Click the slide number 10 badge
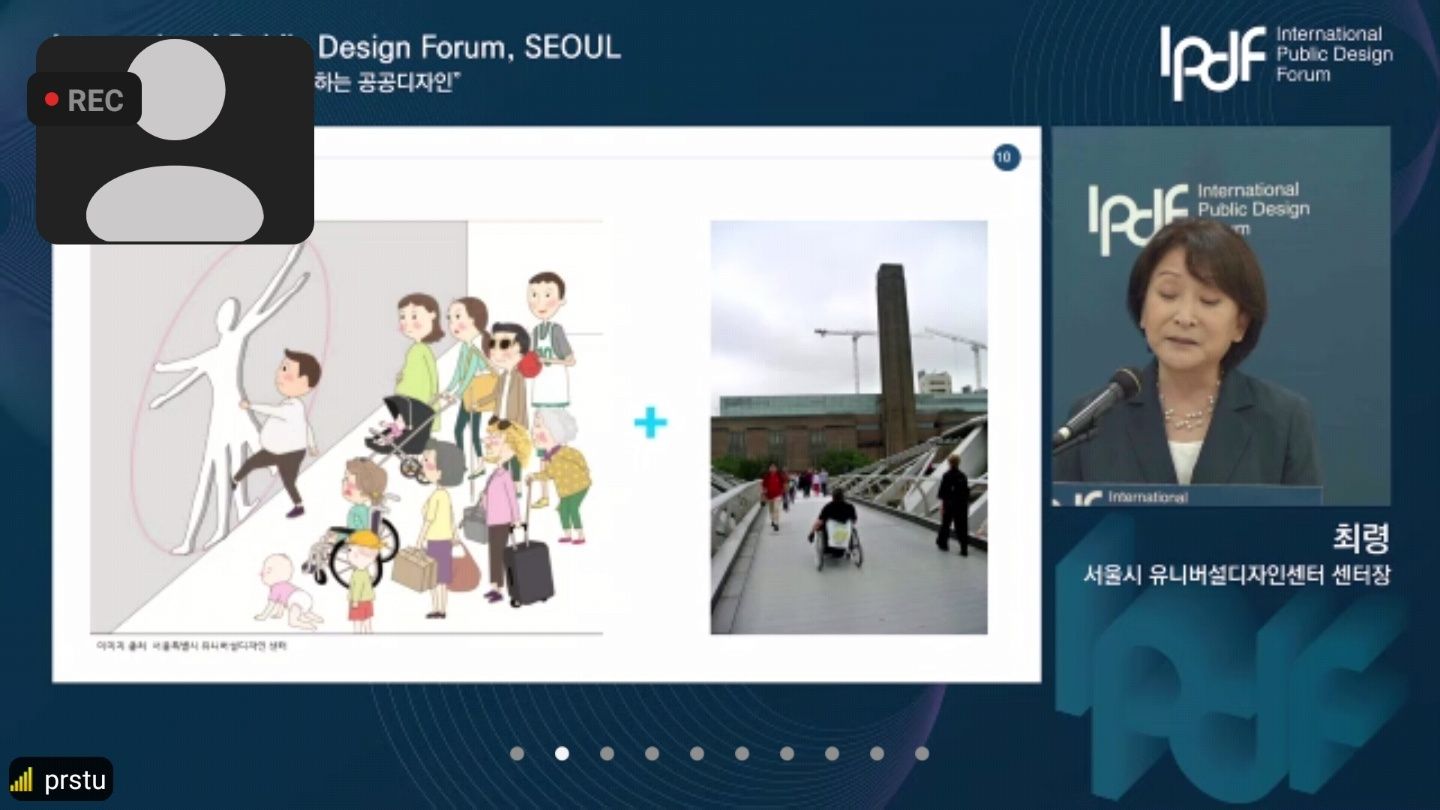 point(1006,157)
